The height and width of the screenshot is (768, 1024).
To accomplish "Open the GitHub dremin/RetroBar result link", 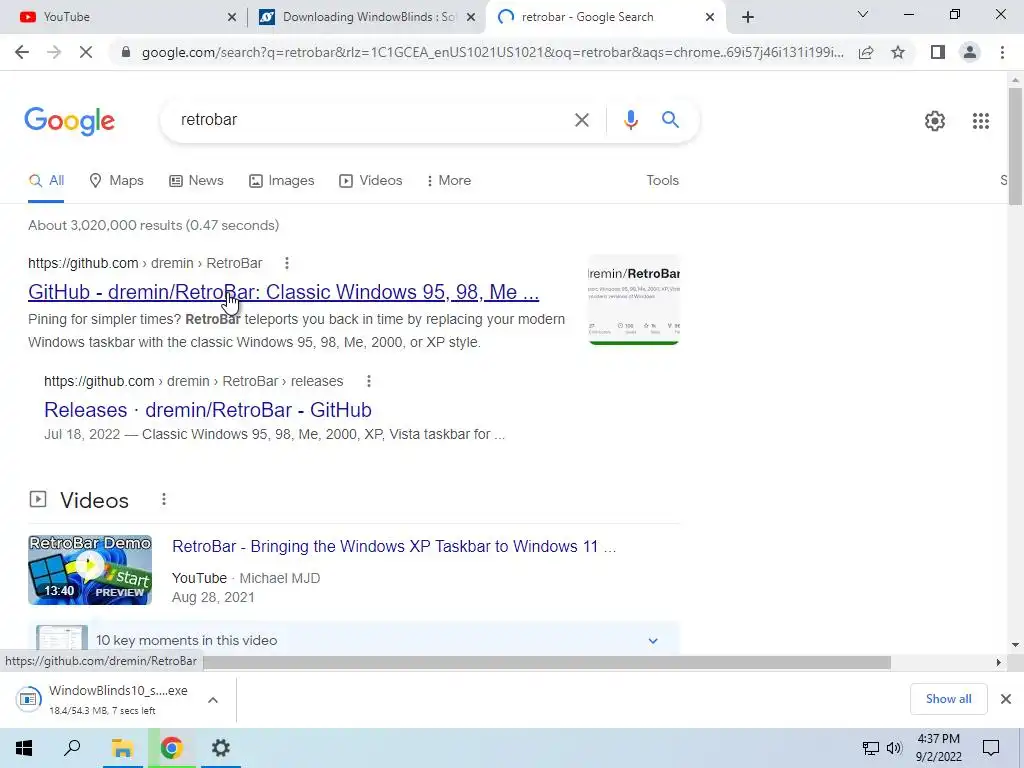I will 283,292.
